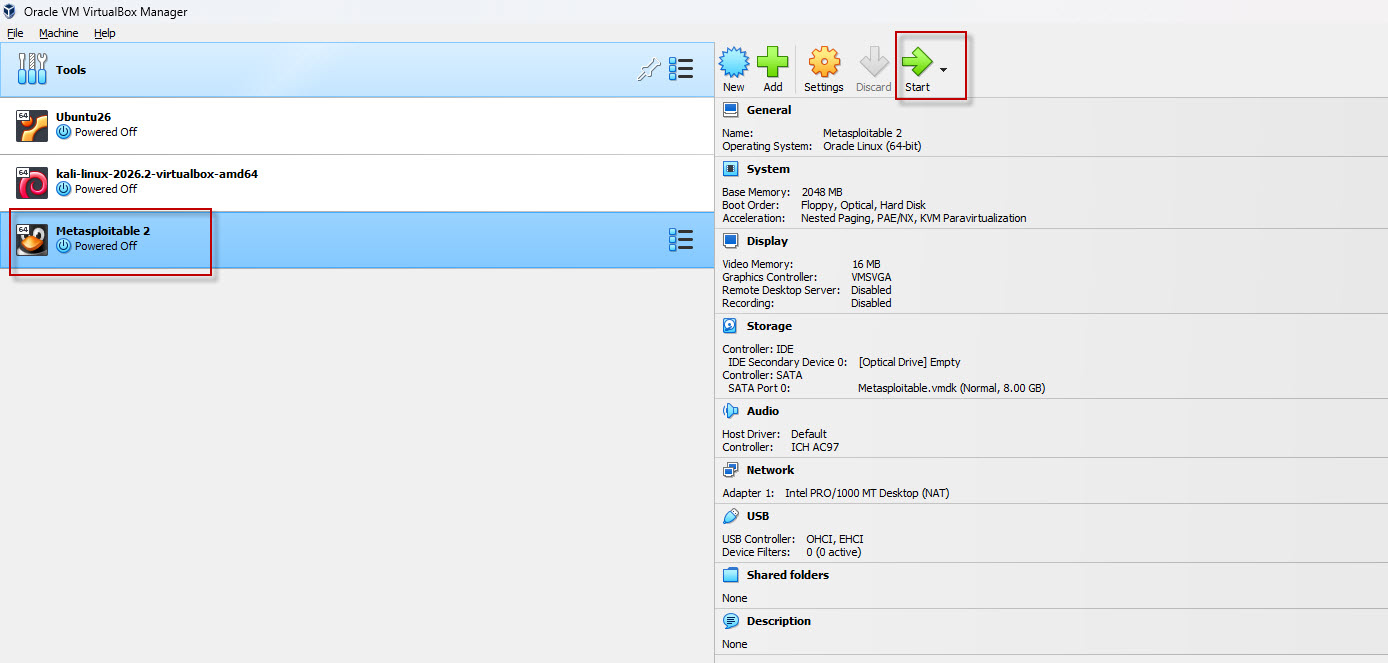
Task: Select the Metasploitable 2 machine name
Action: pyautogui.click(x=103, y=231)
